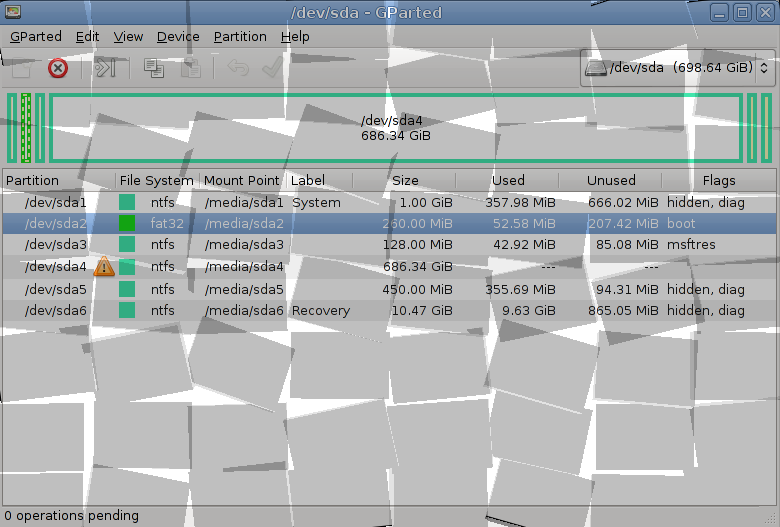This screenshot has width=780, height=527.
Task: Click the 1.00 GiB size cell
Action: [x=426, y=203]
